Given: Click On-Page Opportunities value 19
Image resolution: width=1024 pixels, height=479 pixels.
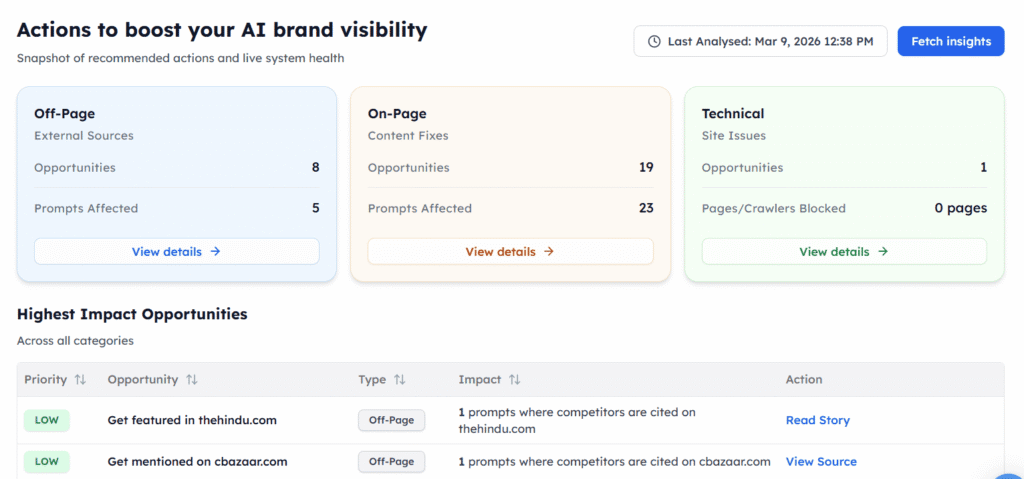Looking at the screenshot, I should [646, 167].
